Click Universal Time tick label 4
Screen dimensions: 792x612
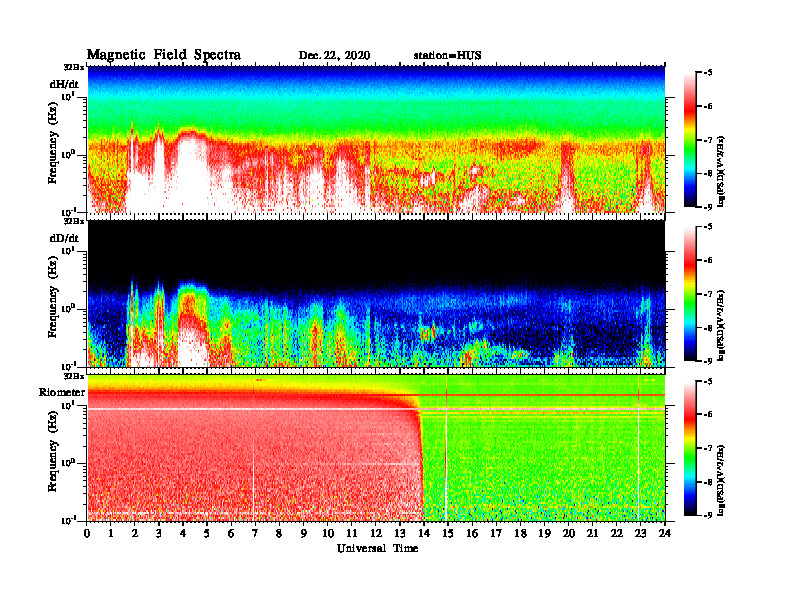coord(183,533)
